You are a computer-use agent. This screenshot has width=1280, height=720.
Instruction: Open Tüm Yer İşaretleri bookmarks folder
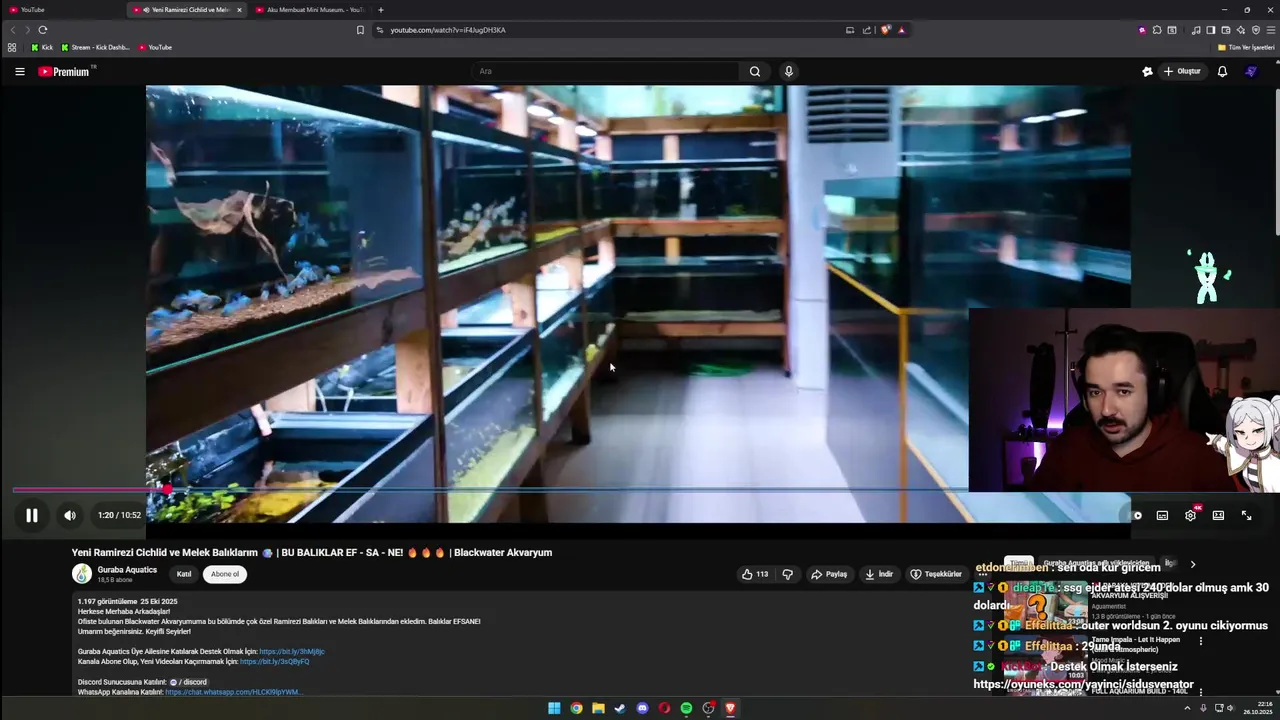click(1246, 47)
